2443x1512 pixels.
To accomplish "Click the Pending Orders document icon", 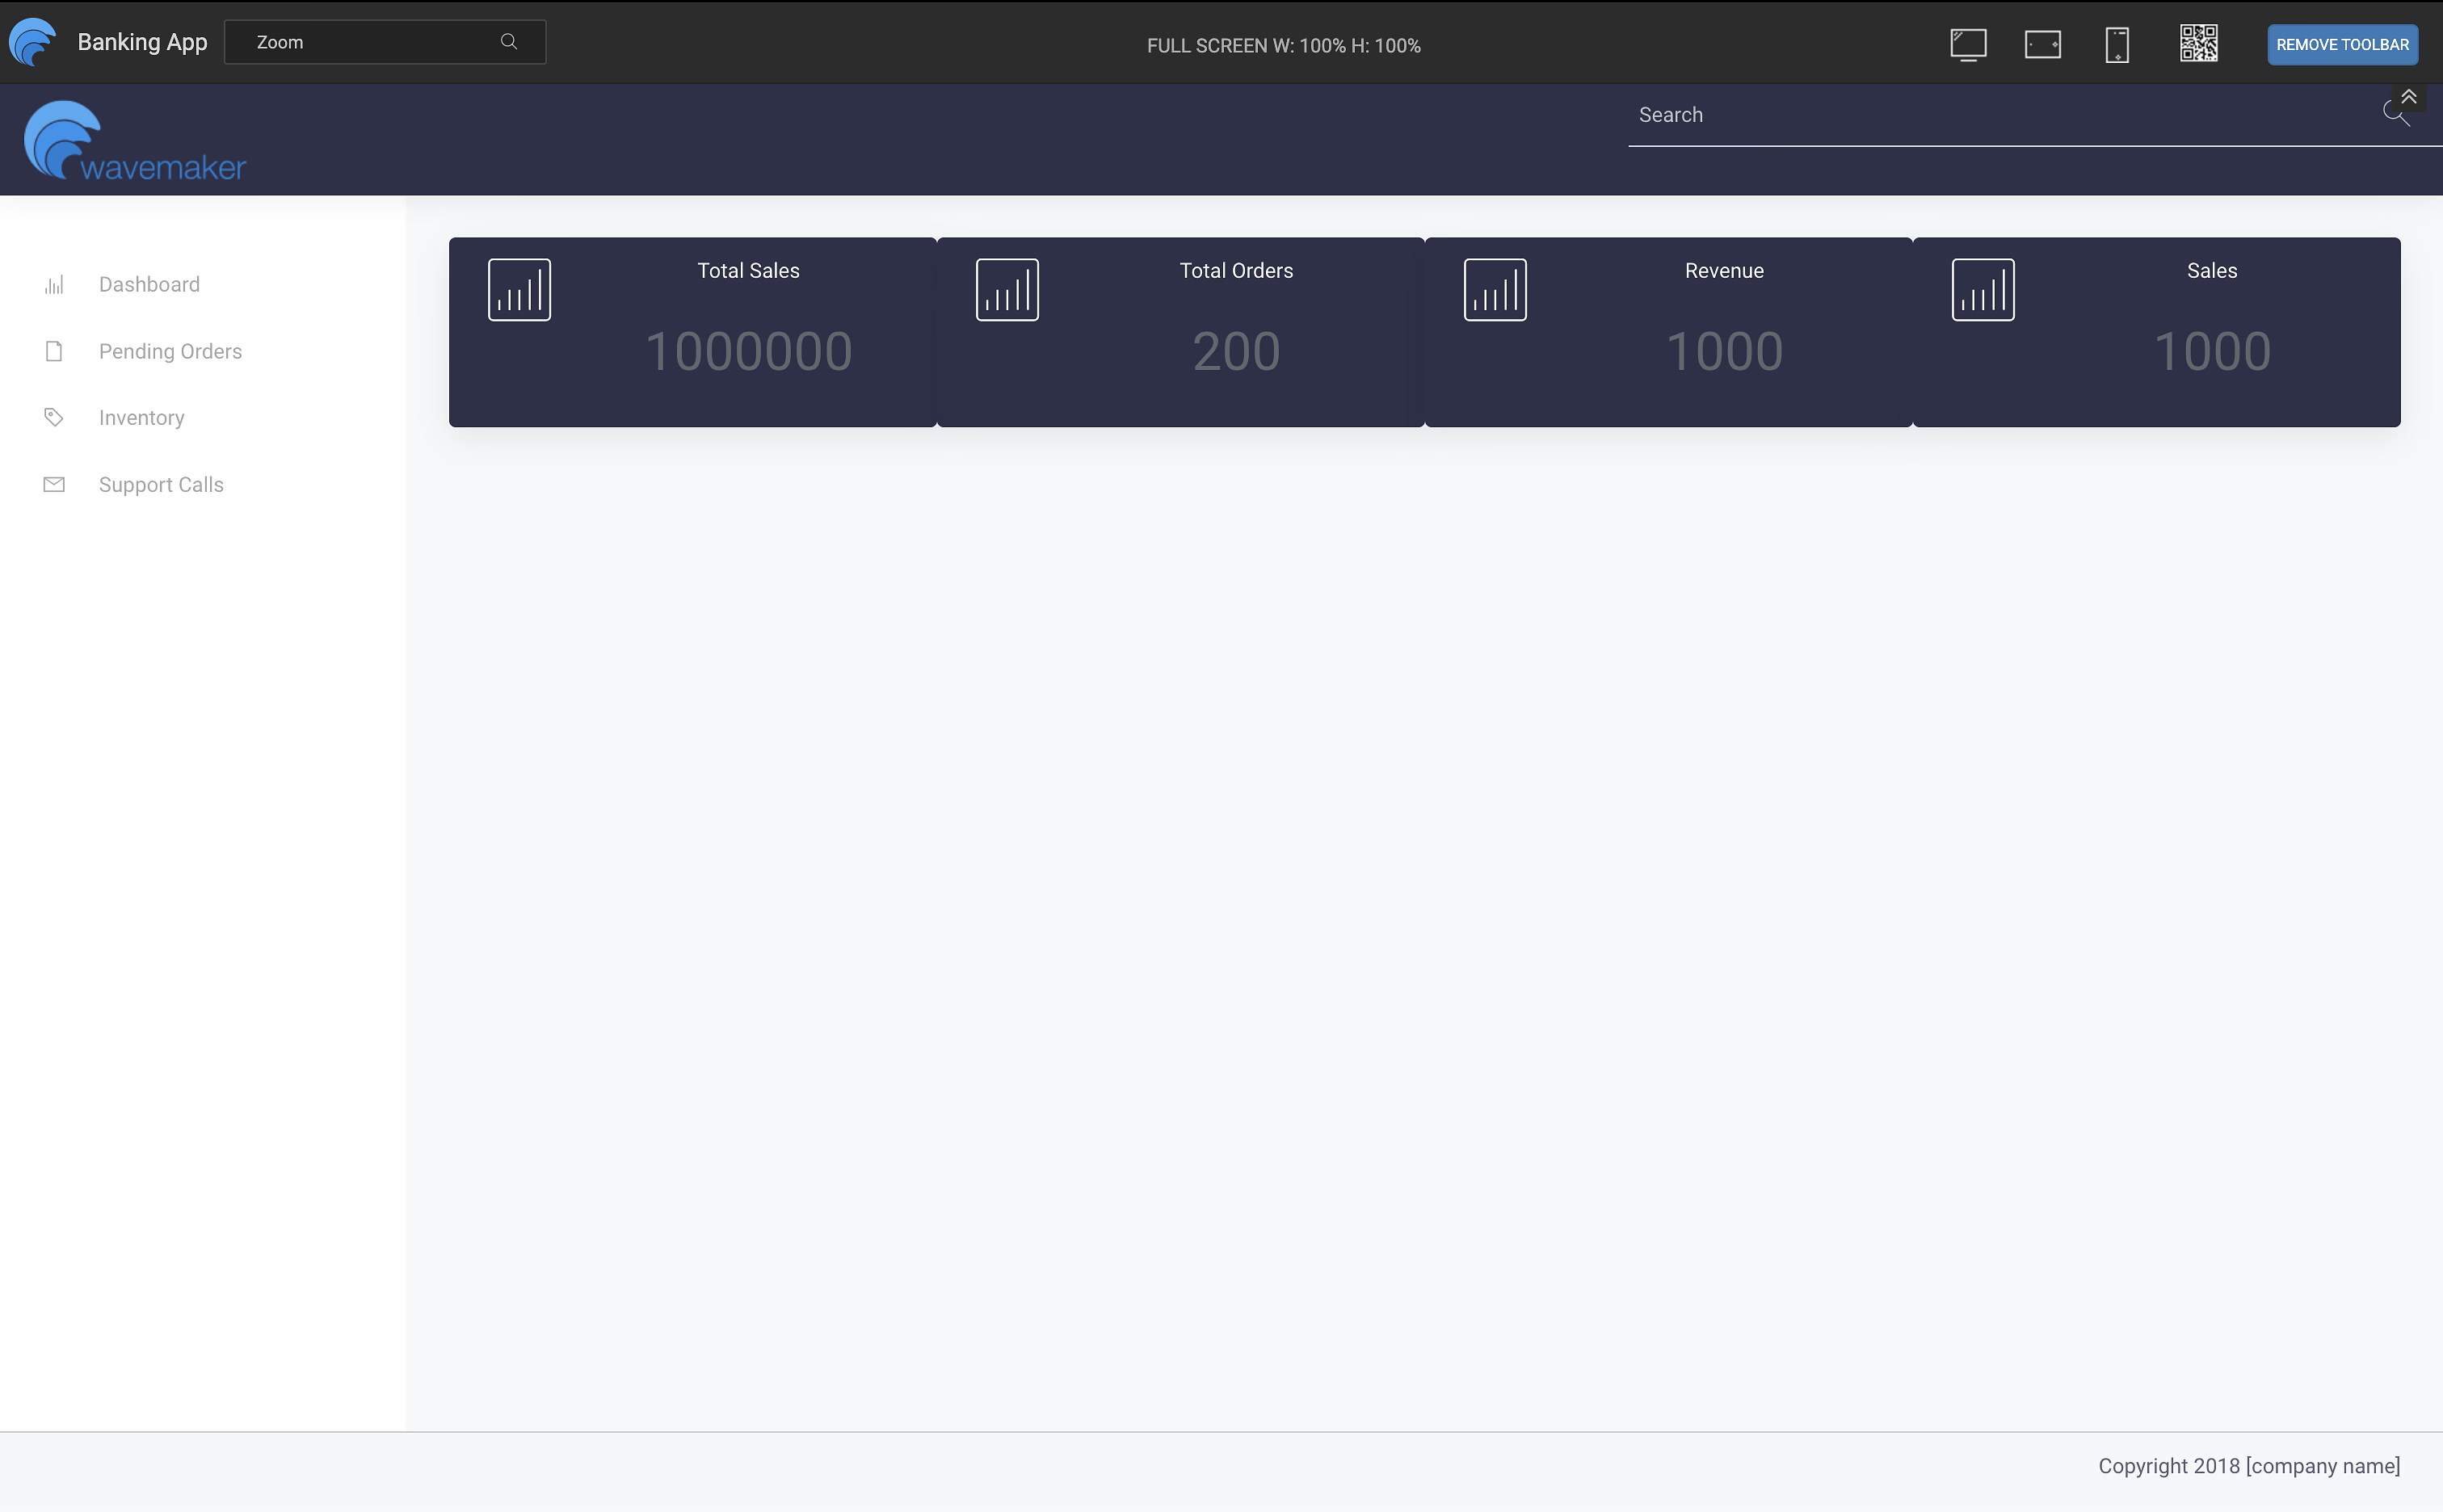I will (x=54, y=351).
